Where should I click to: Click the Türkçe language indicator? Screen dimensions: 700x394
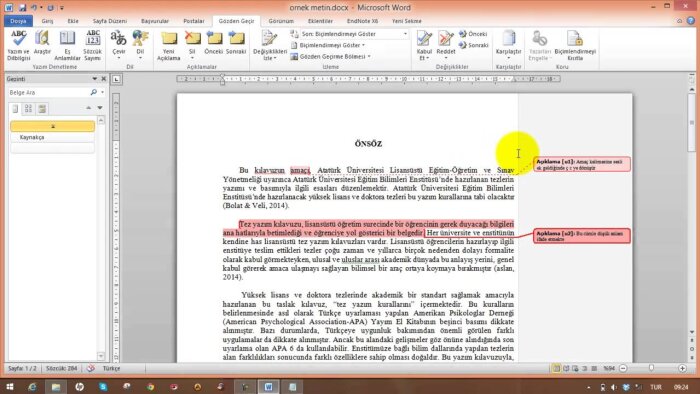point(112,369)
